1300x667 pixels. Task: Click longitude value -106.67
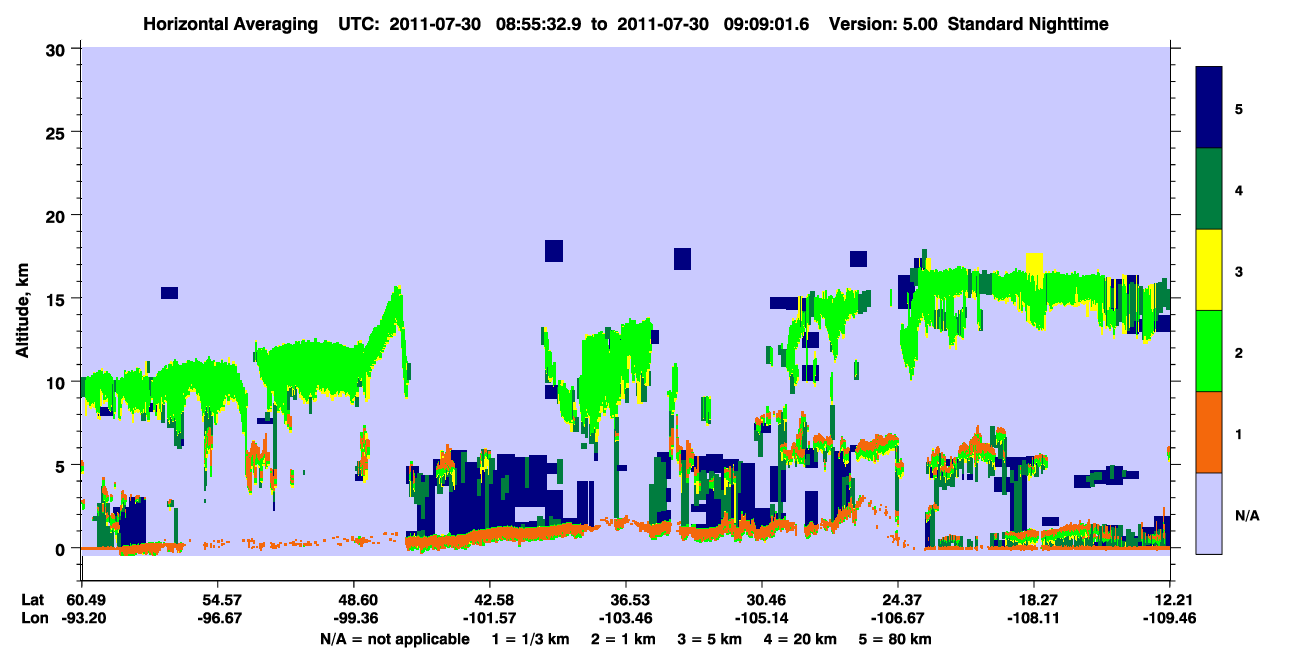(x=898, y=618)
